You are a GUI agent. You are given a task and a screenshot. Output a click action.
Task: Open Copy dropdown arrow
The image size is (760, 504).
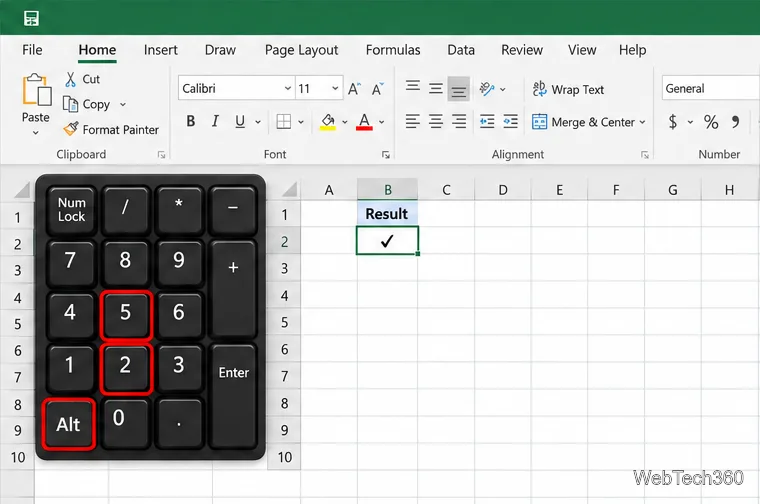pyautogui.click(x=123, y=104)
